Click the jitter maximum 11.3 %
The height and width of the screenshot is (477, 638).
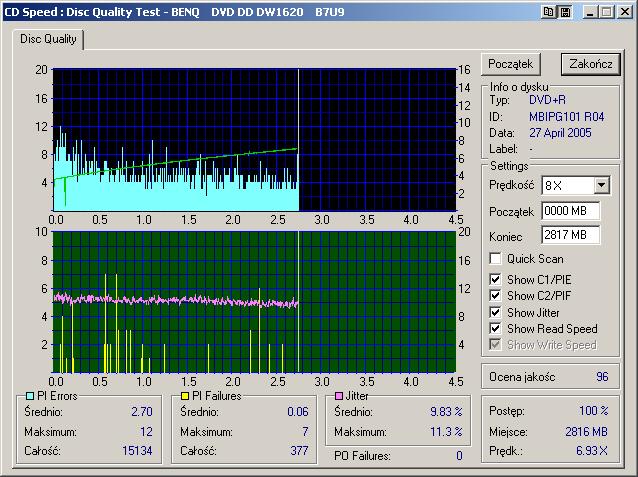[446, 431]
